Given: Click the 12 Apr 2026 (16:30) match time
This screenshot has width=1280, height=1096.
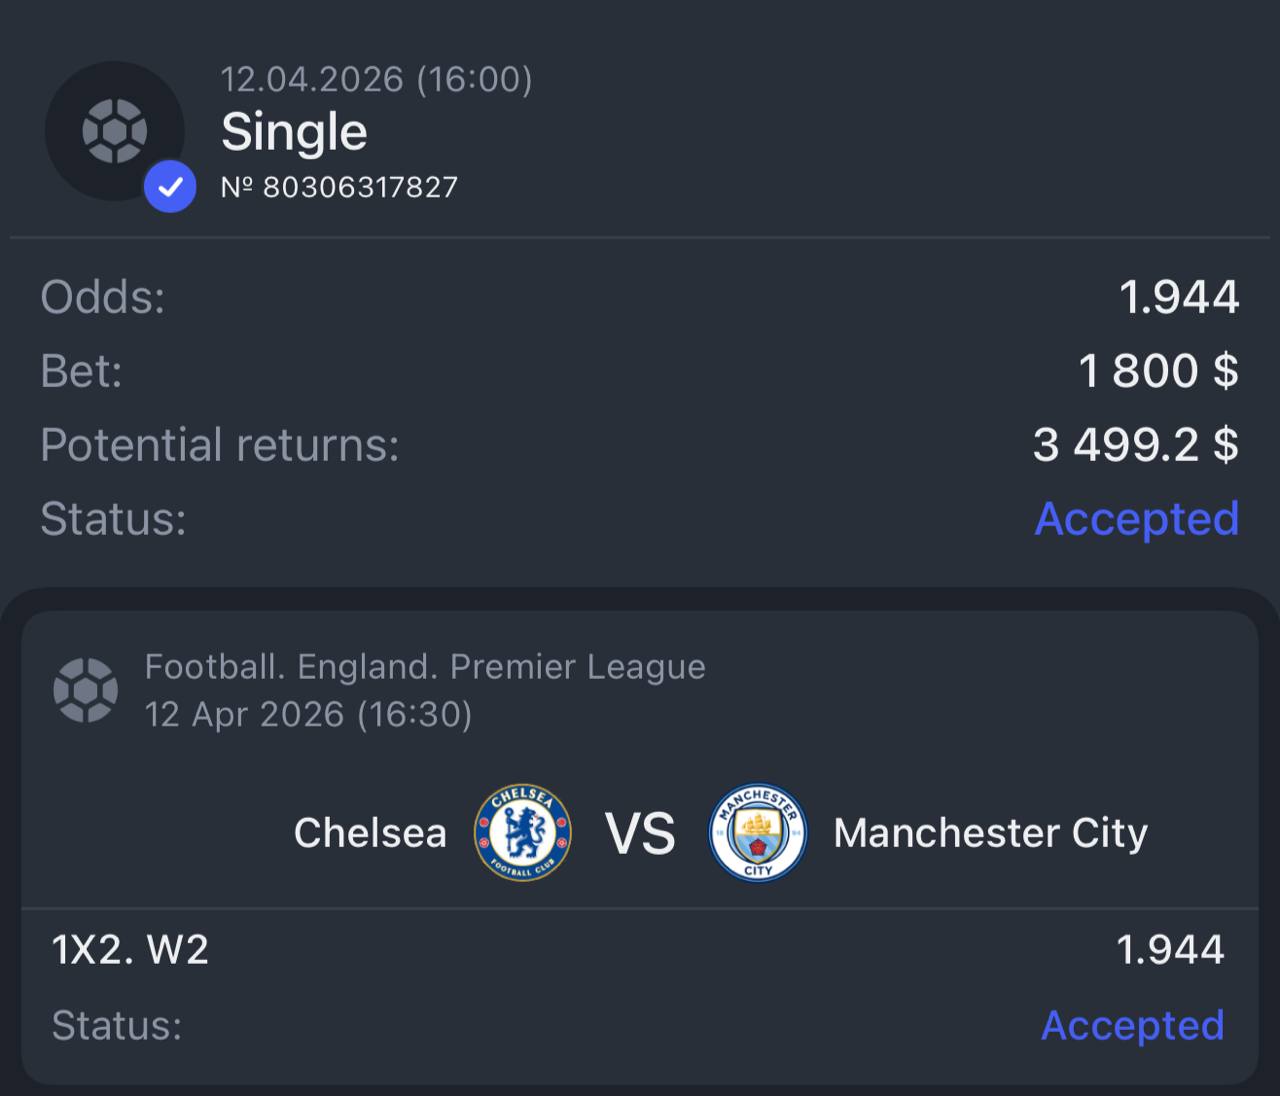Looking at the screenshot, I should pyautogui.click(x=308, y=714).
